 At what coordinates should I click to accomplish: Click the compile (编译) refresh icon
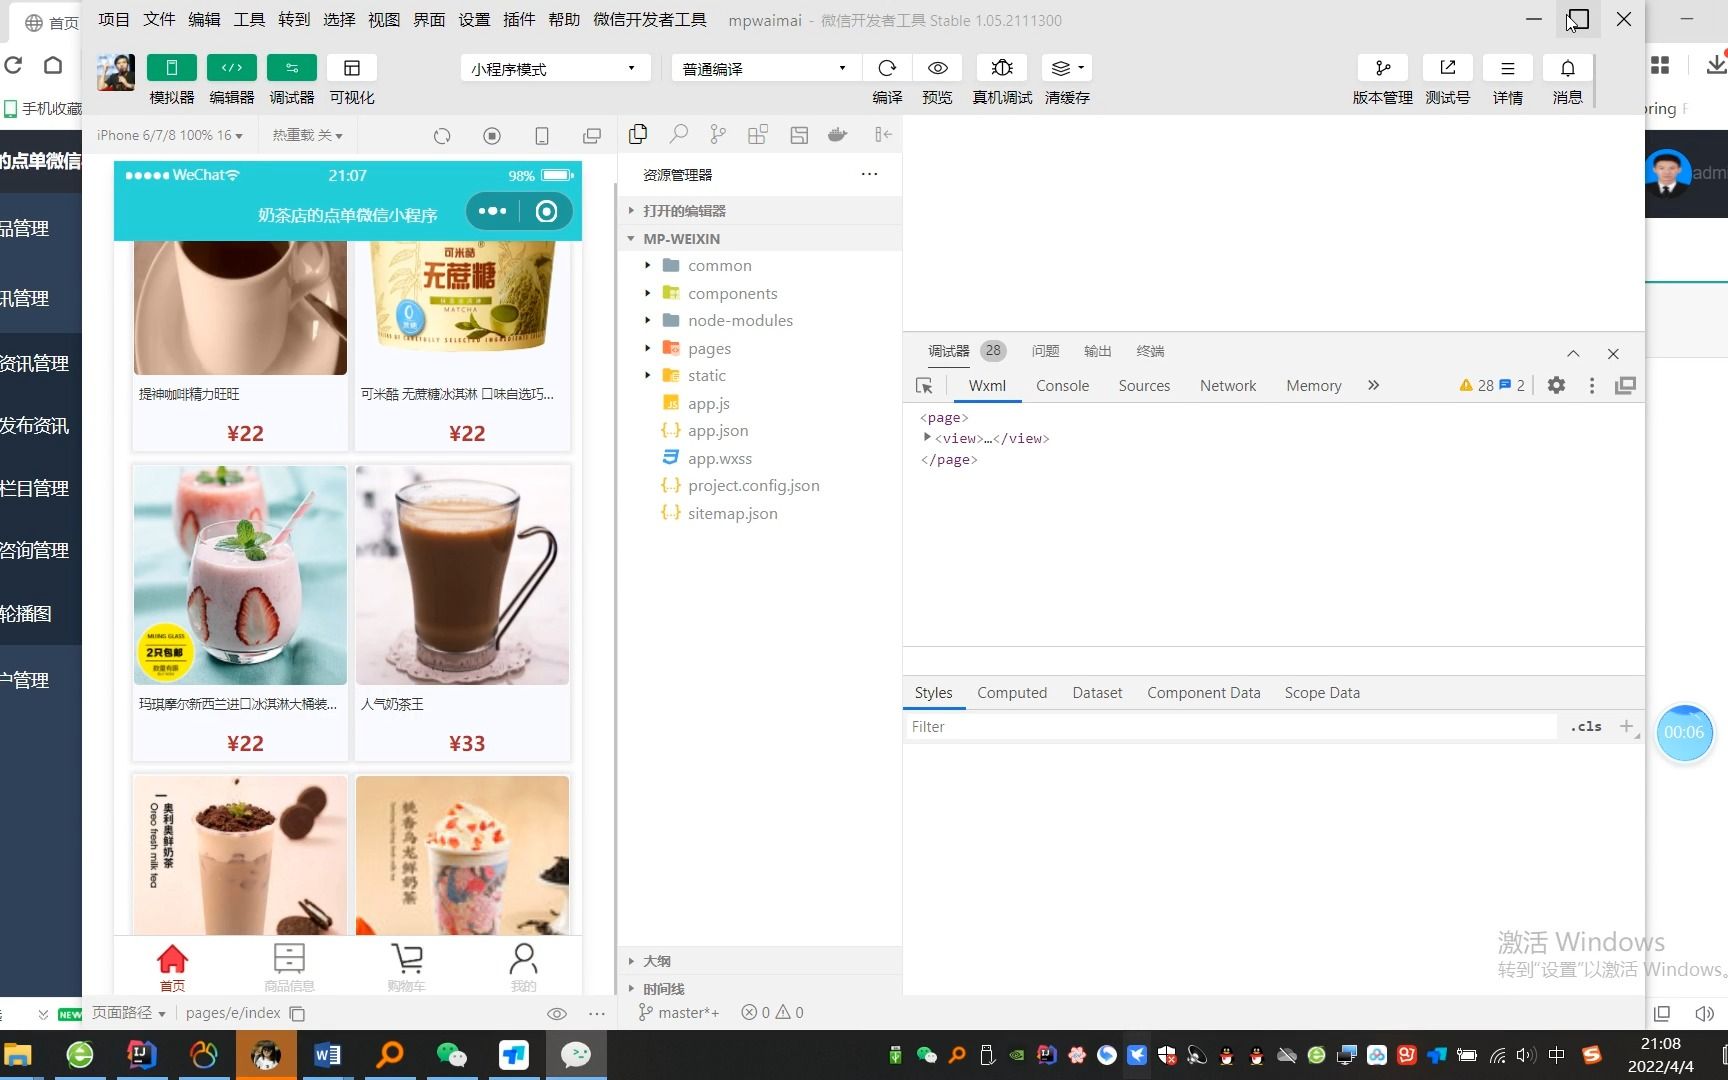(x=887, y=68)
